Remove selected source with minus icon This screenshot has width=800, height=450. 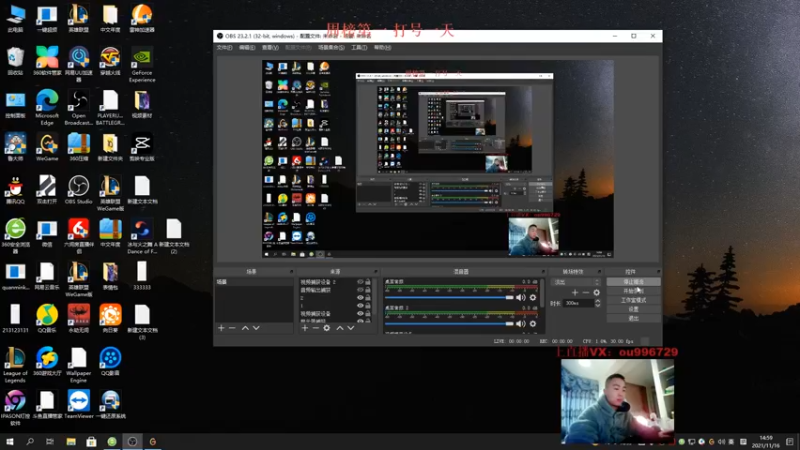315,328
